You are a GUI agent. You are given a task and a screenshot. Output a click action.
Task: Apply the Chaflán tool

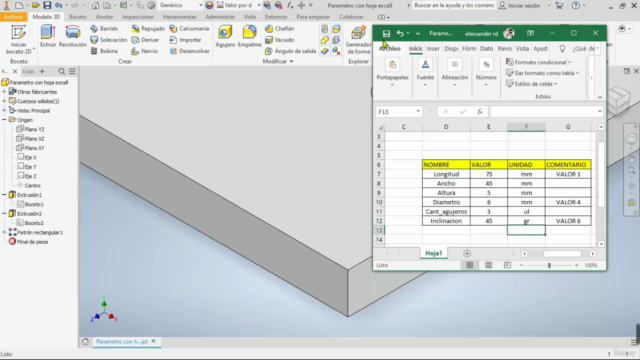tap(280, 29)
